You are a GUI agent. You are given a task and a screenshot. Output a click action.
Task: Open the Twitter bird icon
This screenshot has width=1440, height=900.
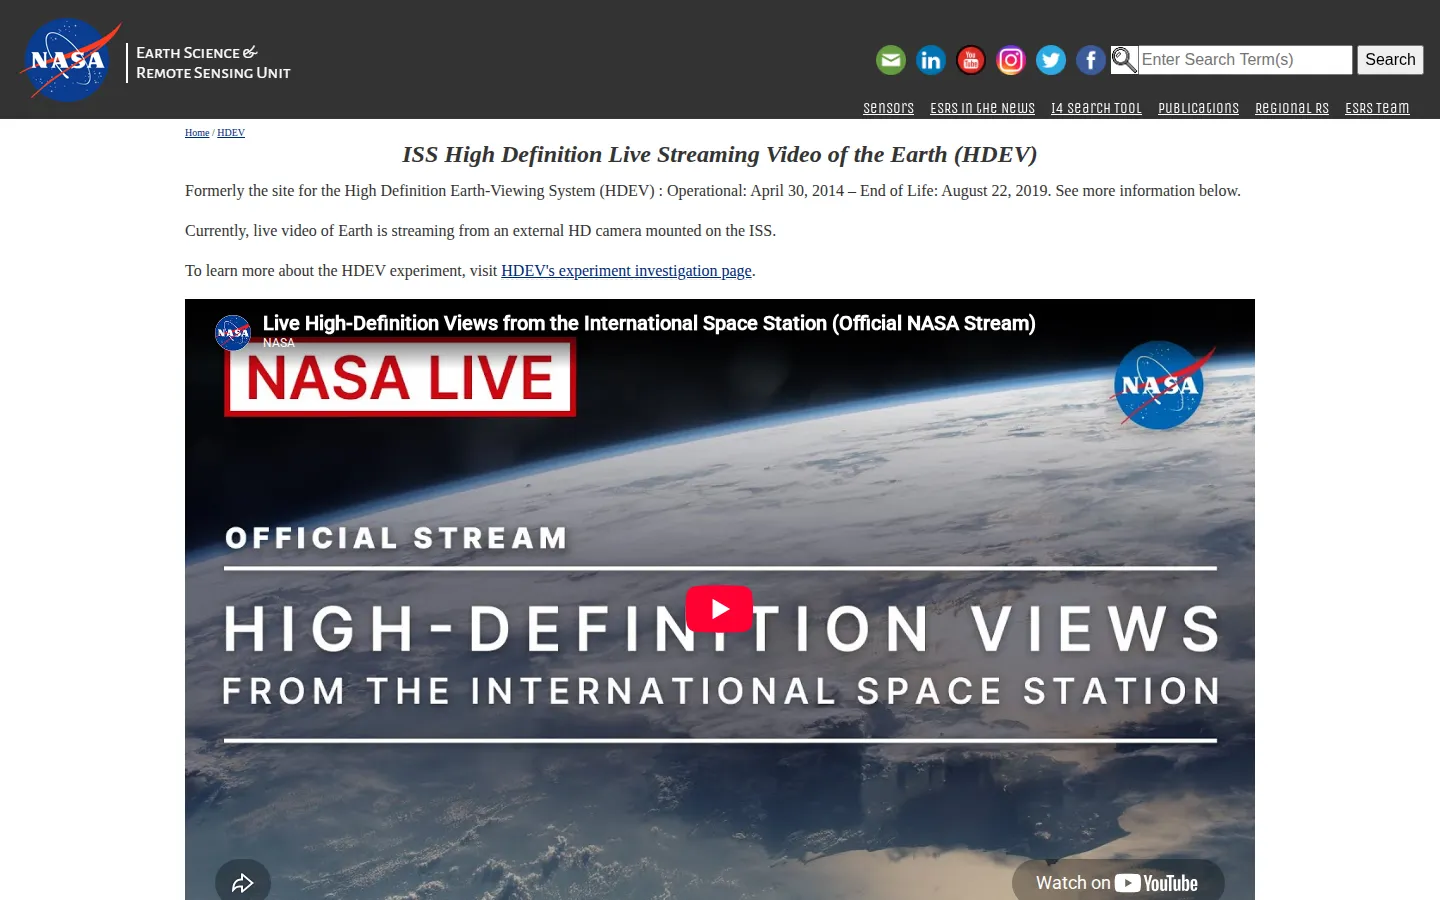(1051, 60)
